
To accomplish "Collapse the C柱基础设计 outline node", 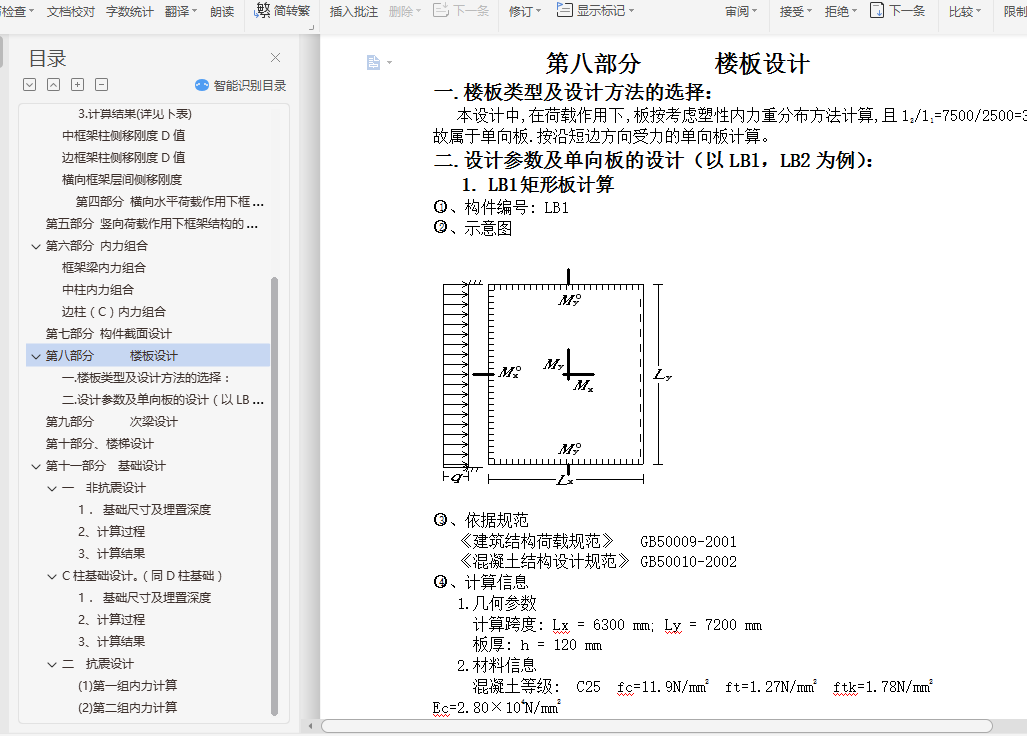I will (52, 576).
